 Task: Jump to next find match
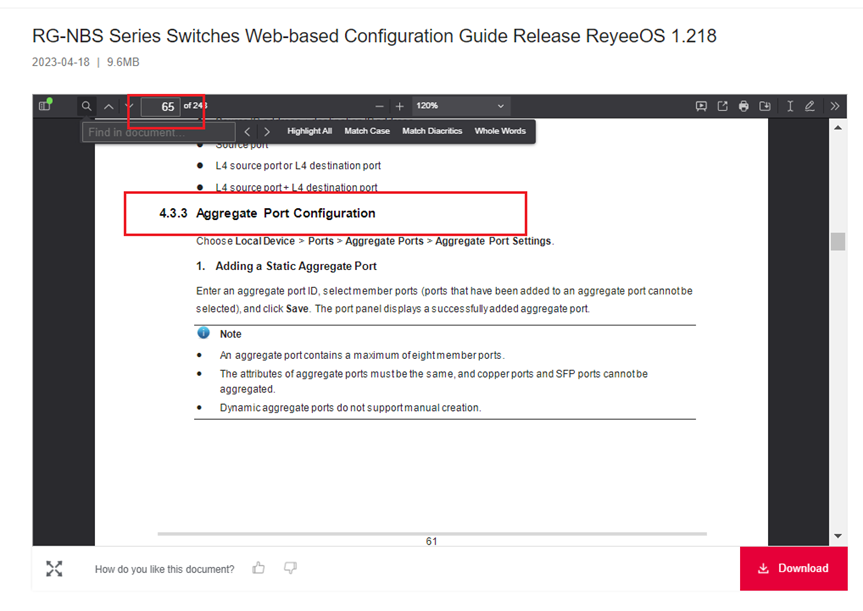[267, 132]
